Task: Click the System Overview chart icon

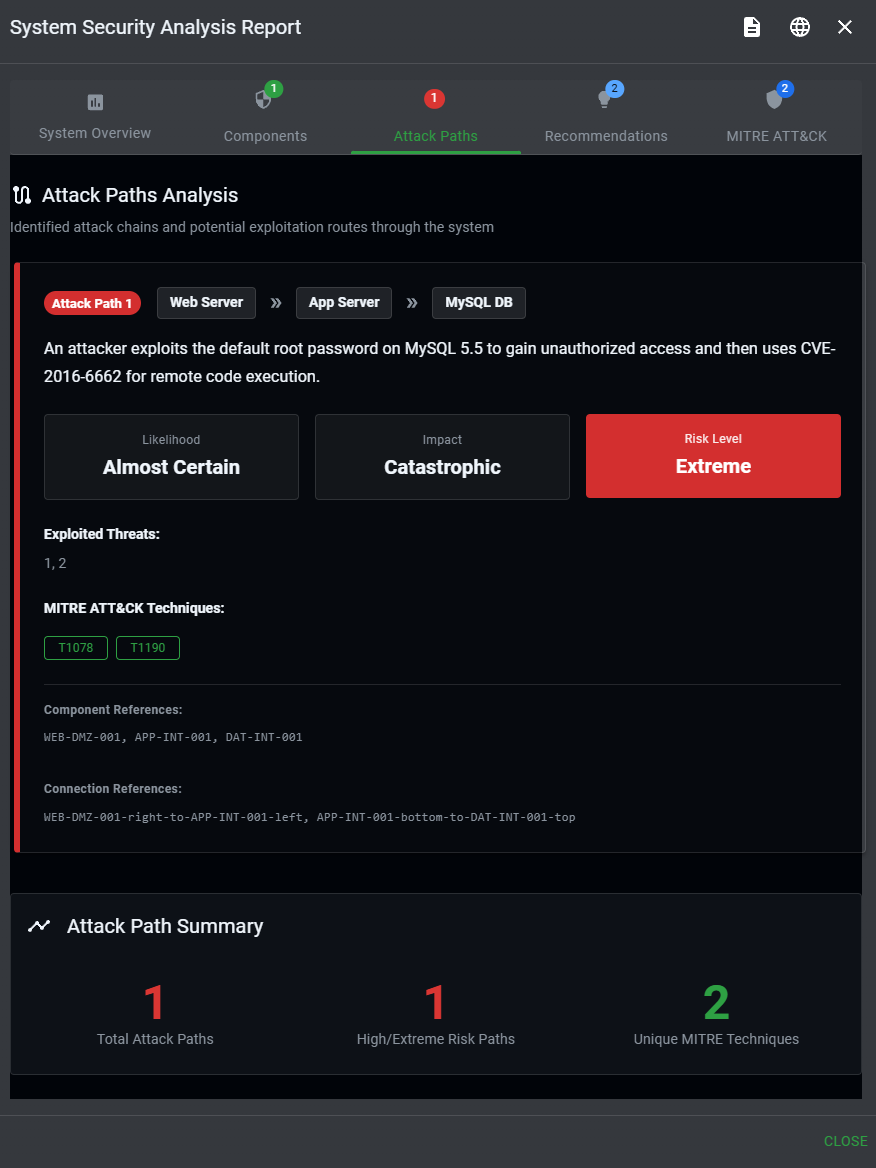Action: coord(95,102)
